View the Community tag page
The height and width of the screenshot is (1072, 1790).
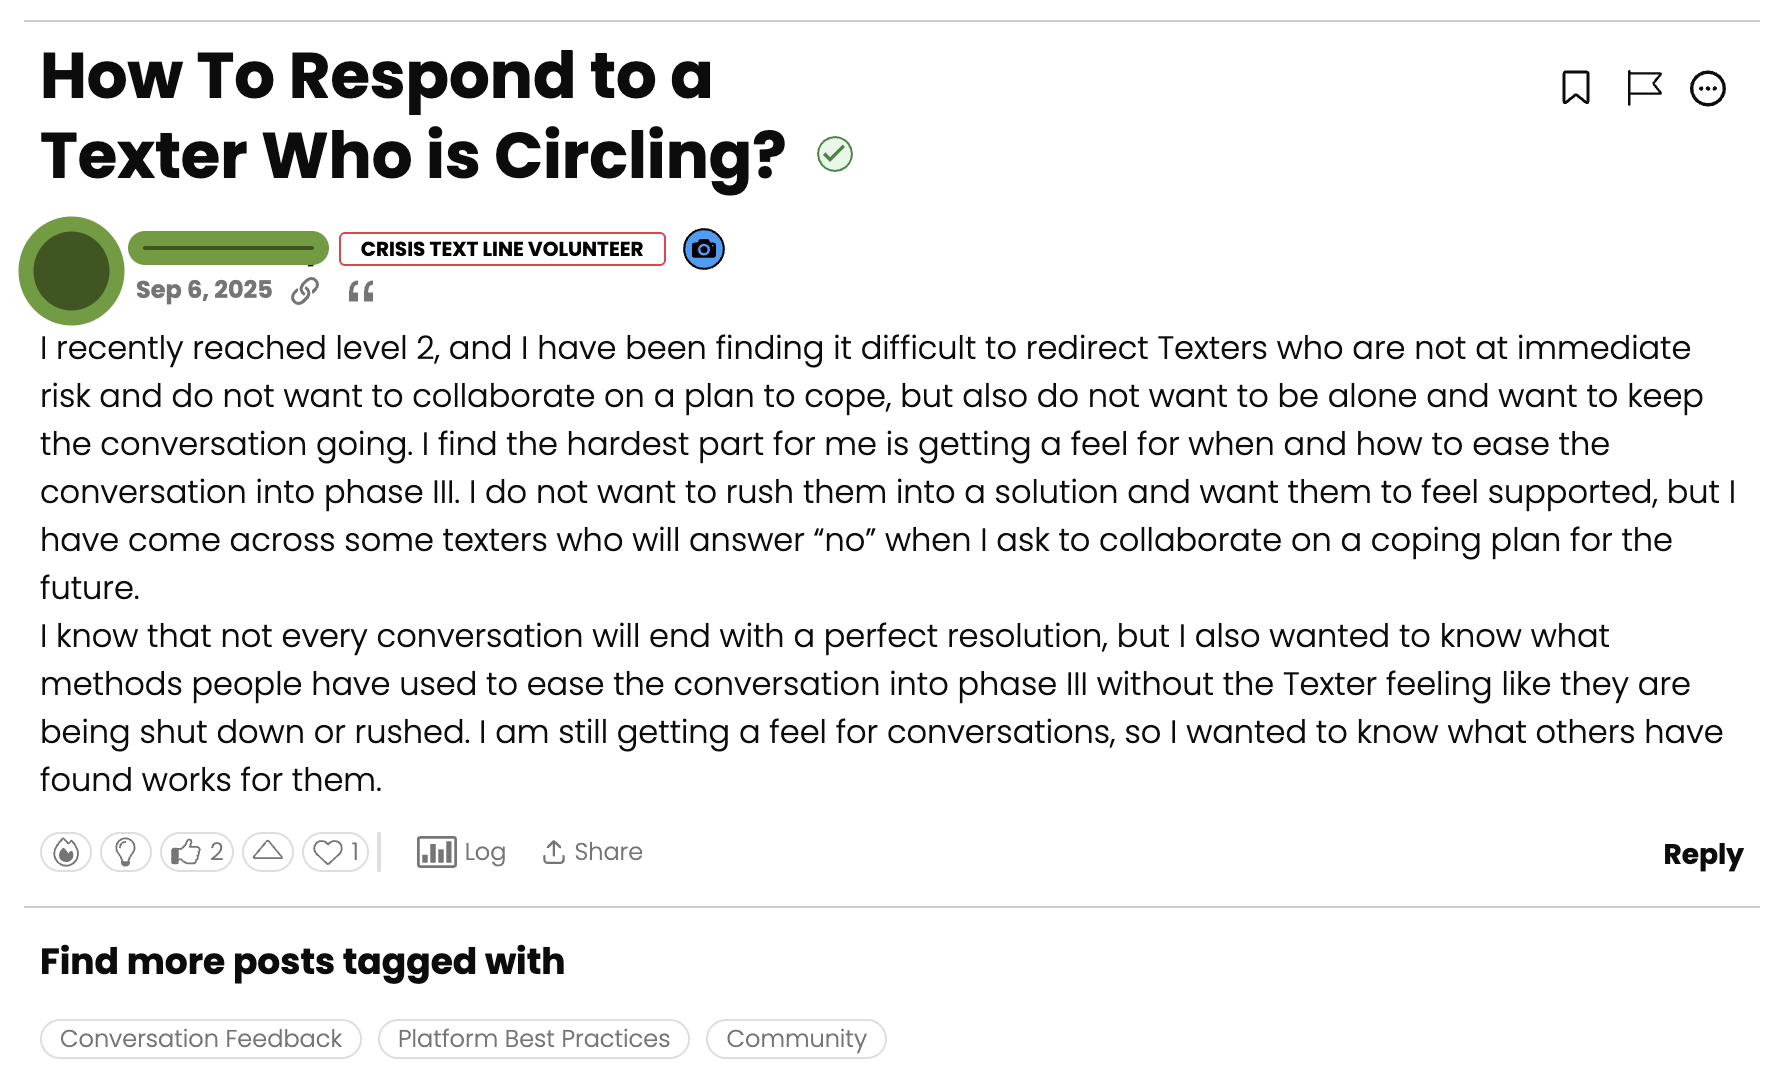(796, 1039)
